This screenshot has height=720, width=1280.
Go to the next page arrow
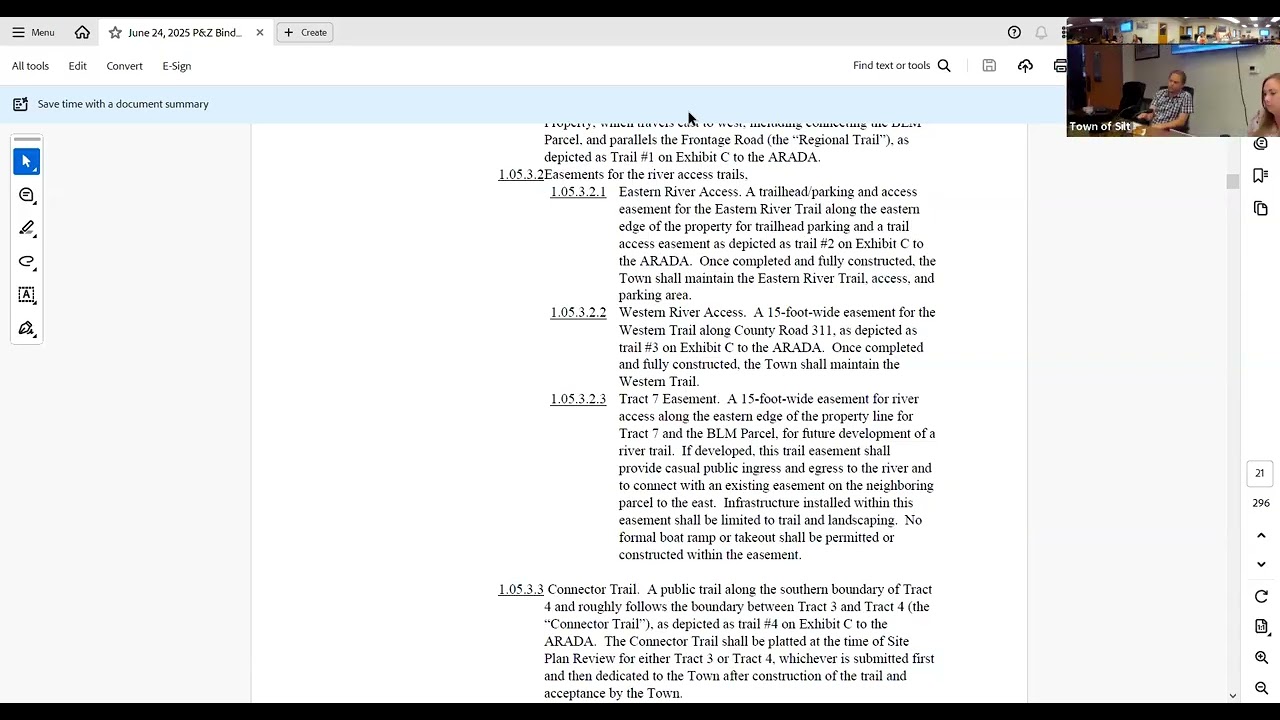[x=1261, y=564]
